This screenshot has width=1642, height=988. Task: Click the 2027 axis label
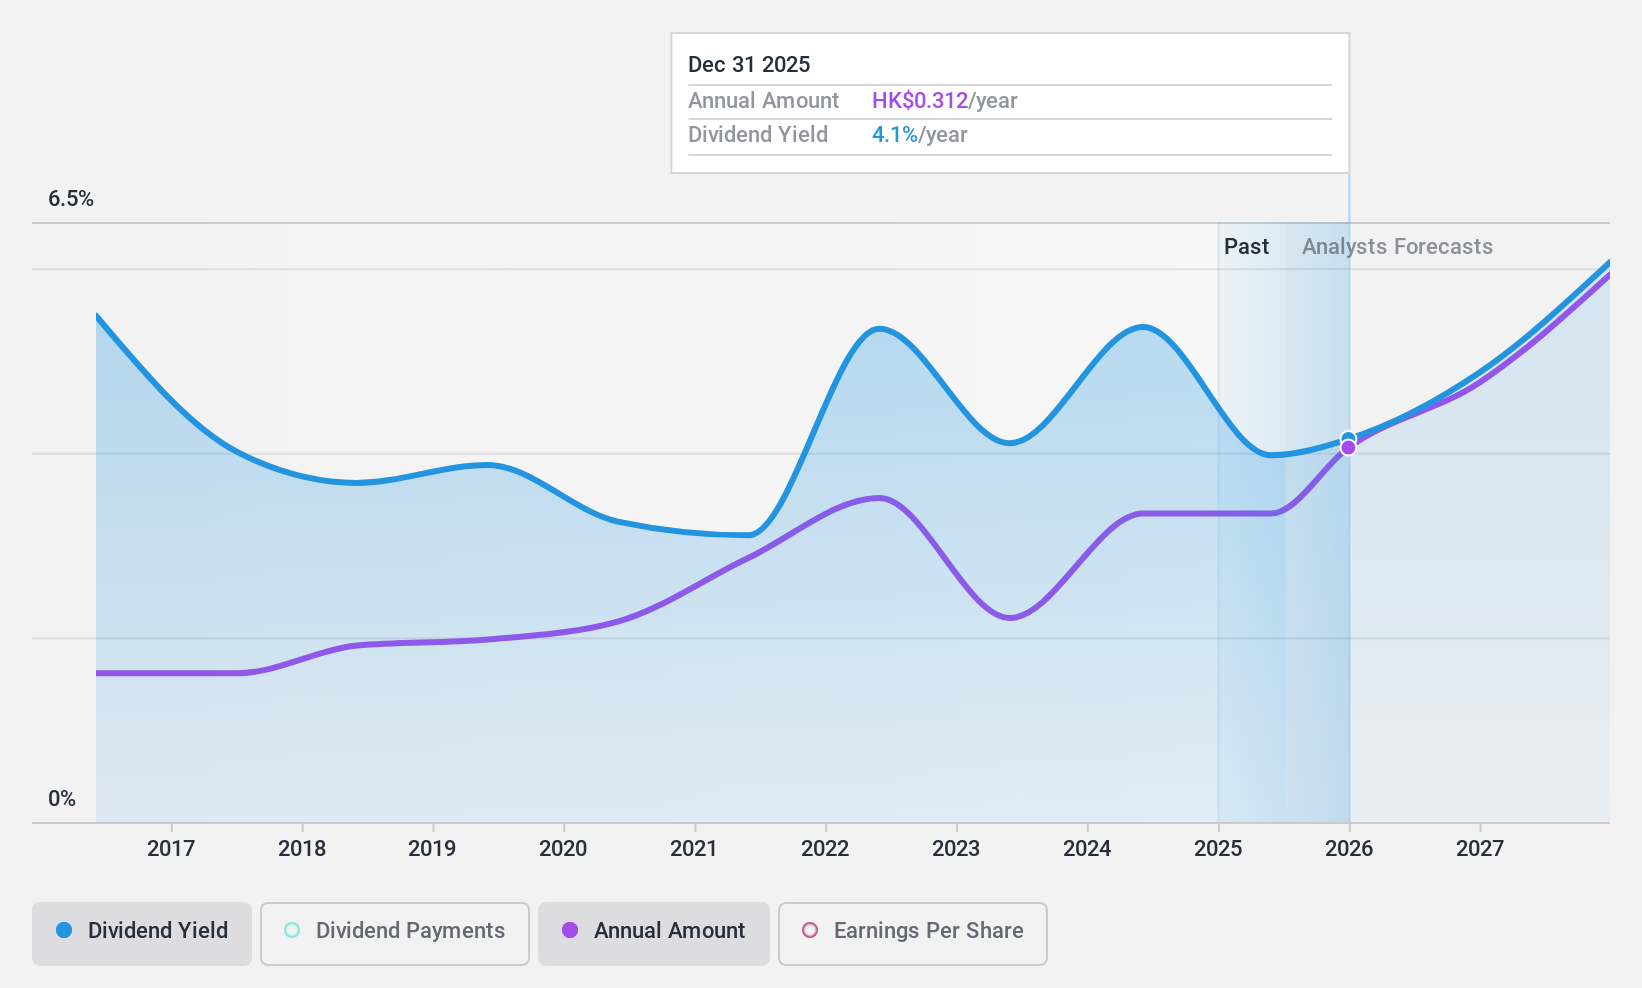pos(1480,849)
